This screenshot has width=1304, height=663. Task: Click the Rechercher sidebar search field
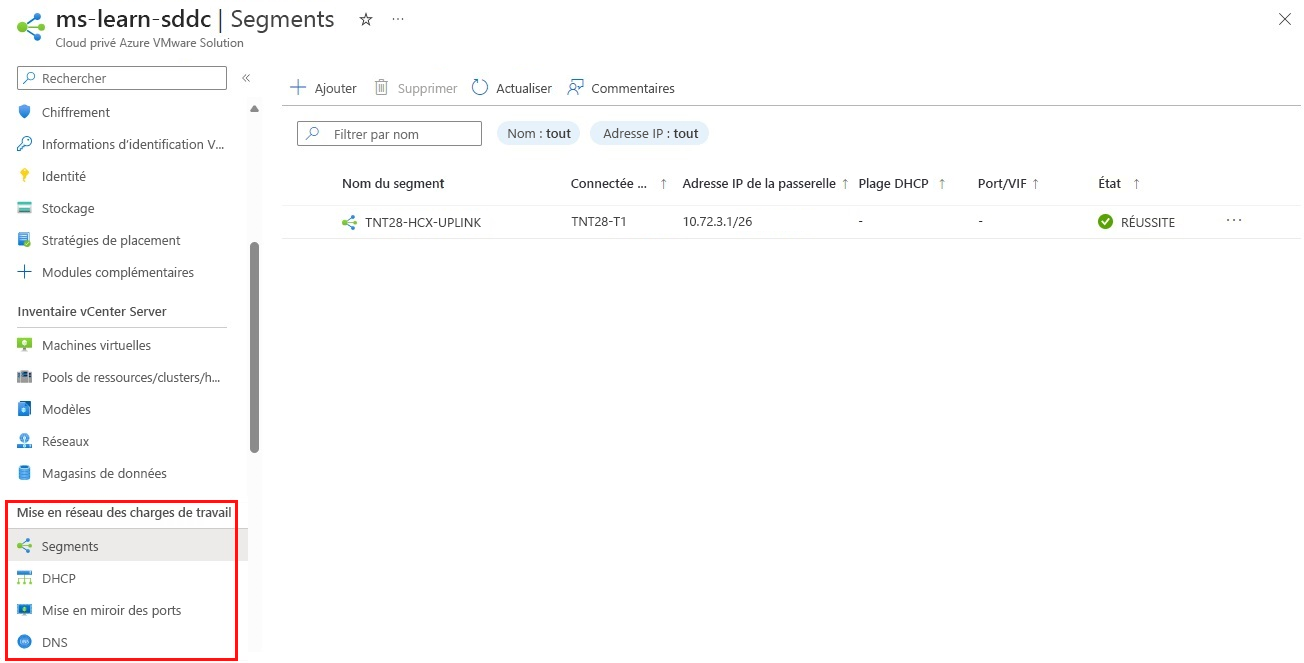(x=122, y=78)
